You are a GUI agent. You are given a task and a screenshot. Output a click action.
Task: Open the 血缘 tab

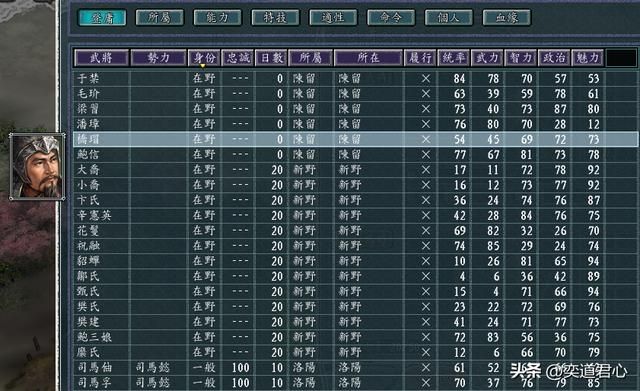507,18
